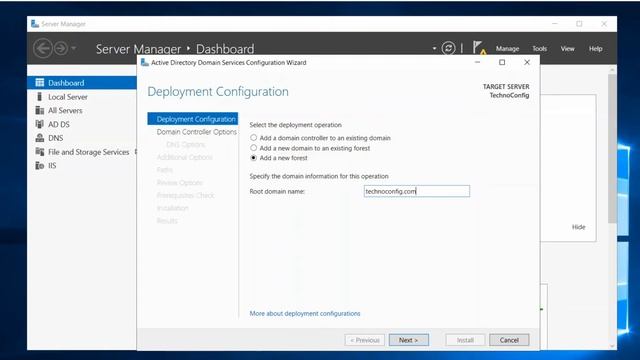Open Deployment Configuration wizard step
Image resolution: width=640 pixels, height=360 pixels.
point(193,119)
